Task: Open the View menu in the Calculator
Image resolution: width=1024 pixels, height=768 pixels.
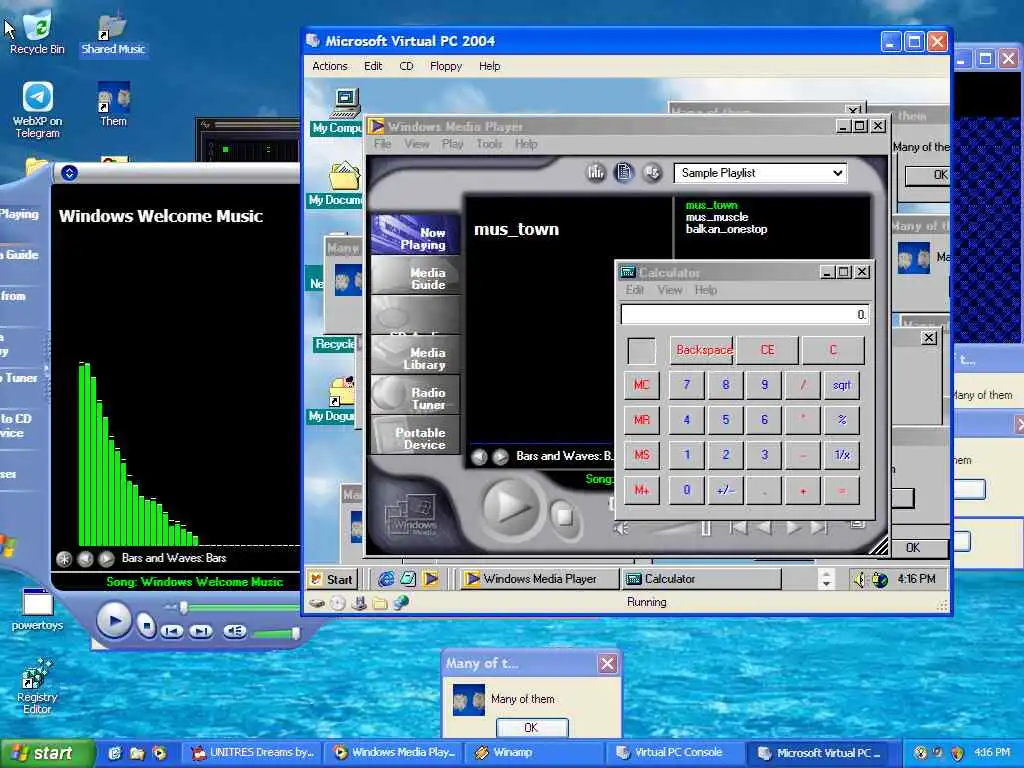Action: pyautogui.click(x=669, y=290)
